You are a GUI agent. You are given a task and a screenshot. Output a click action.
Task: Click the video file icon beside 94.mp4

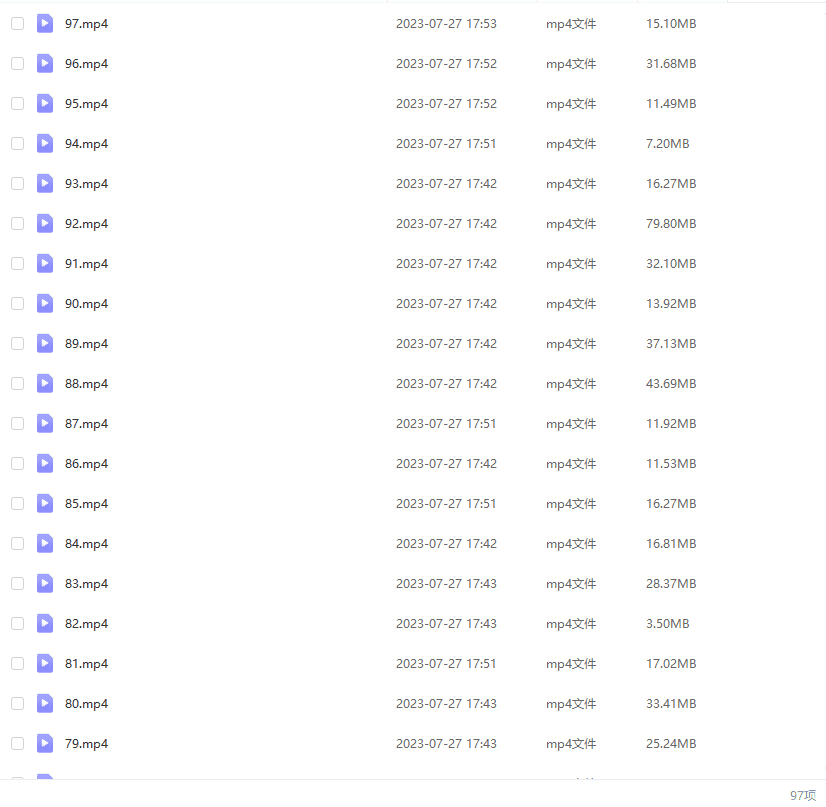(x=45, y=144)
